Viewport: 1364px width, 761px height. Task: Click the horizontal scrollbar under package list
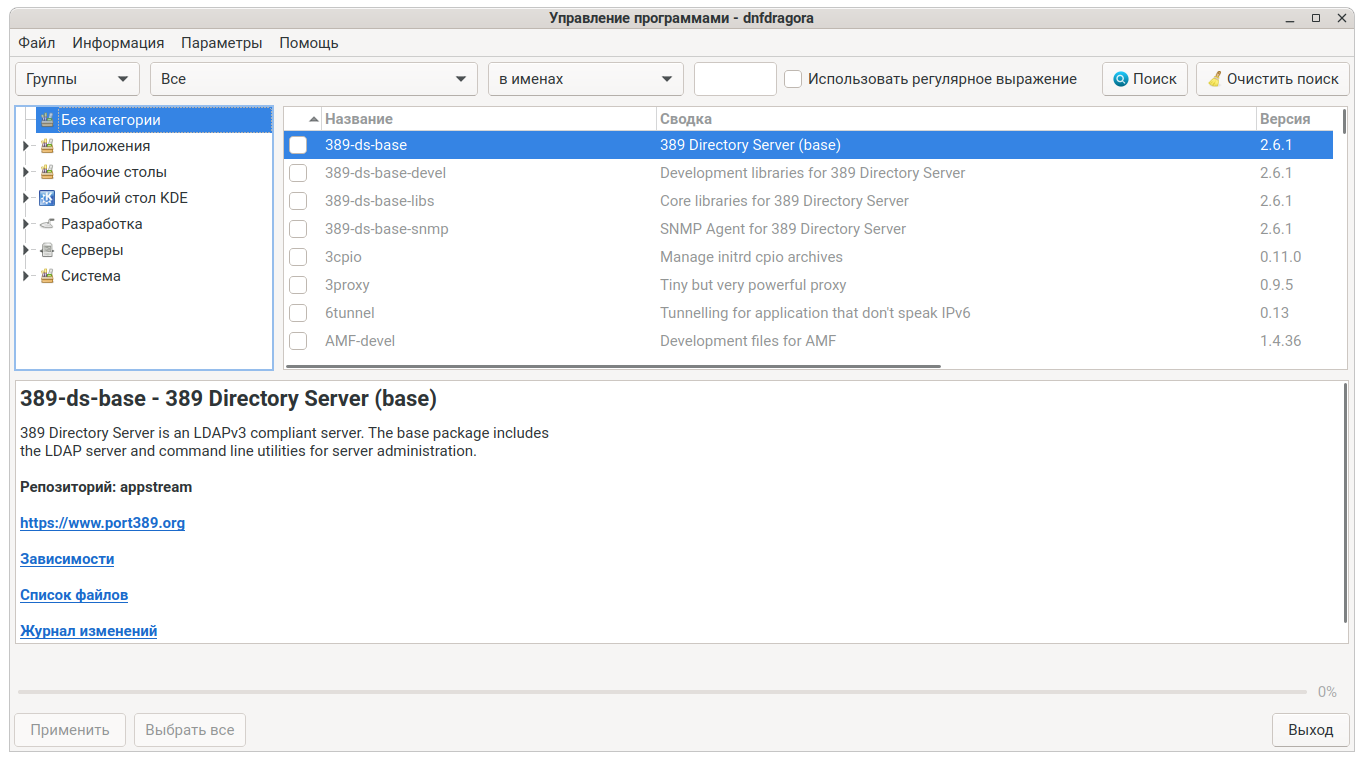coord(613,366)
